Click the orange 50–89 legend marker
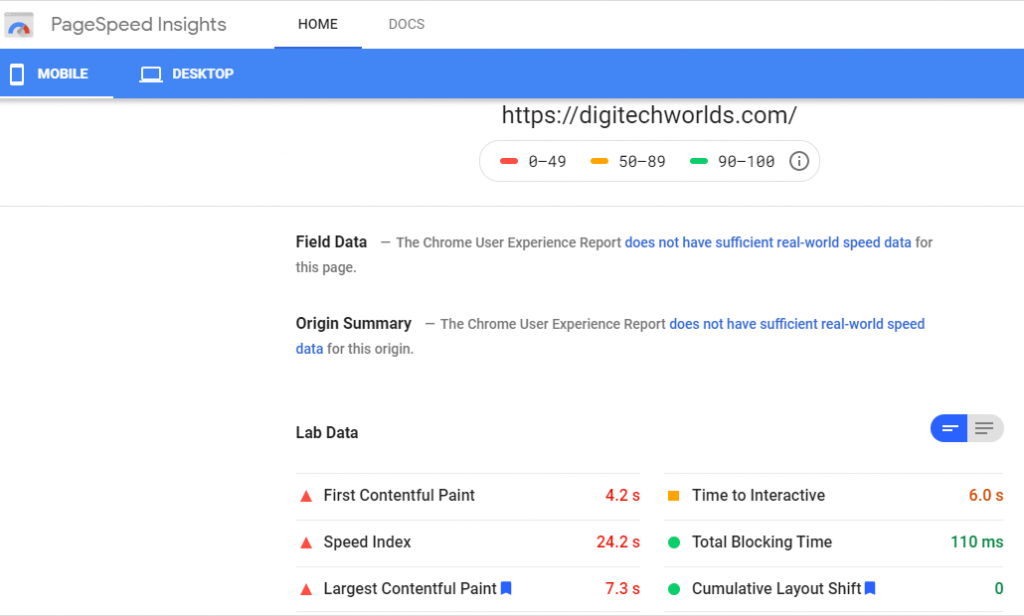 pyautogui.click(x=599, y=161)
